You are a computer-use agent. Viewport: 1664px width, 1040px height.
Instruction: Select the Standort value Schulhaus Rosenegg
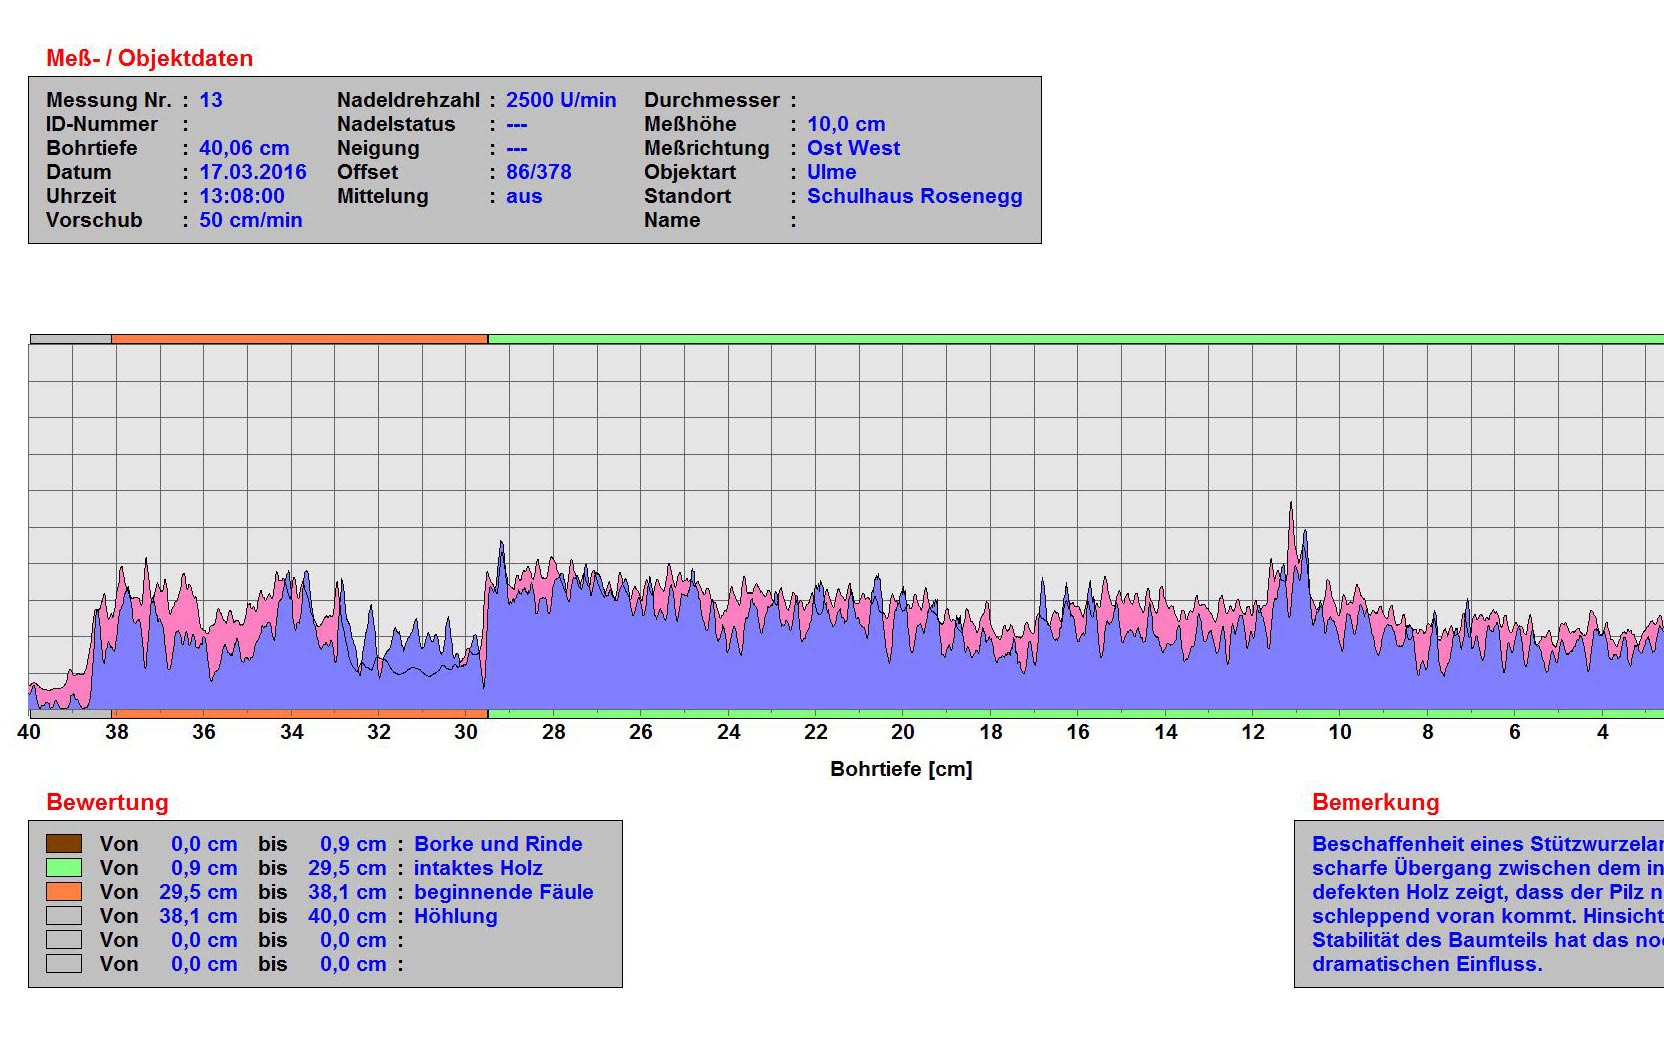914,196
